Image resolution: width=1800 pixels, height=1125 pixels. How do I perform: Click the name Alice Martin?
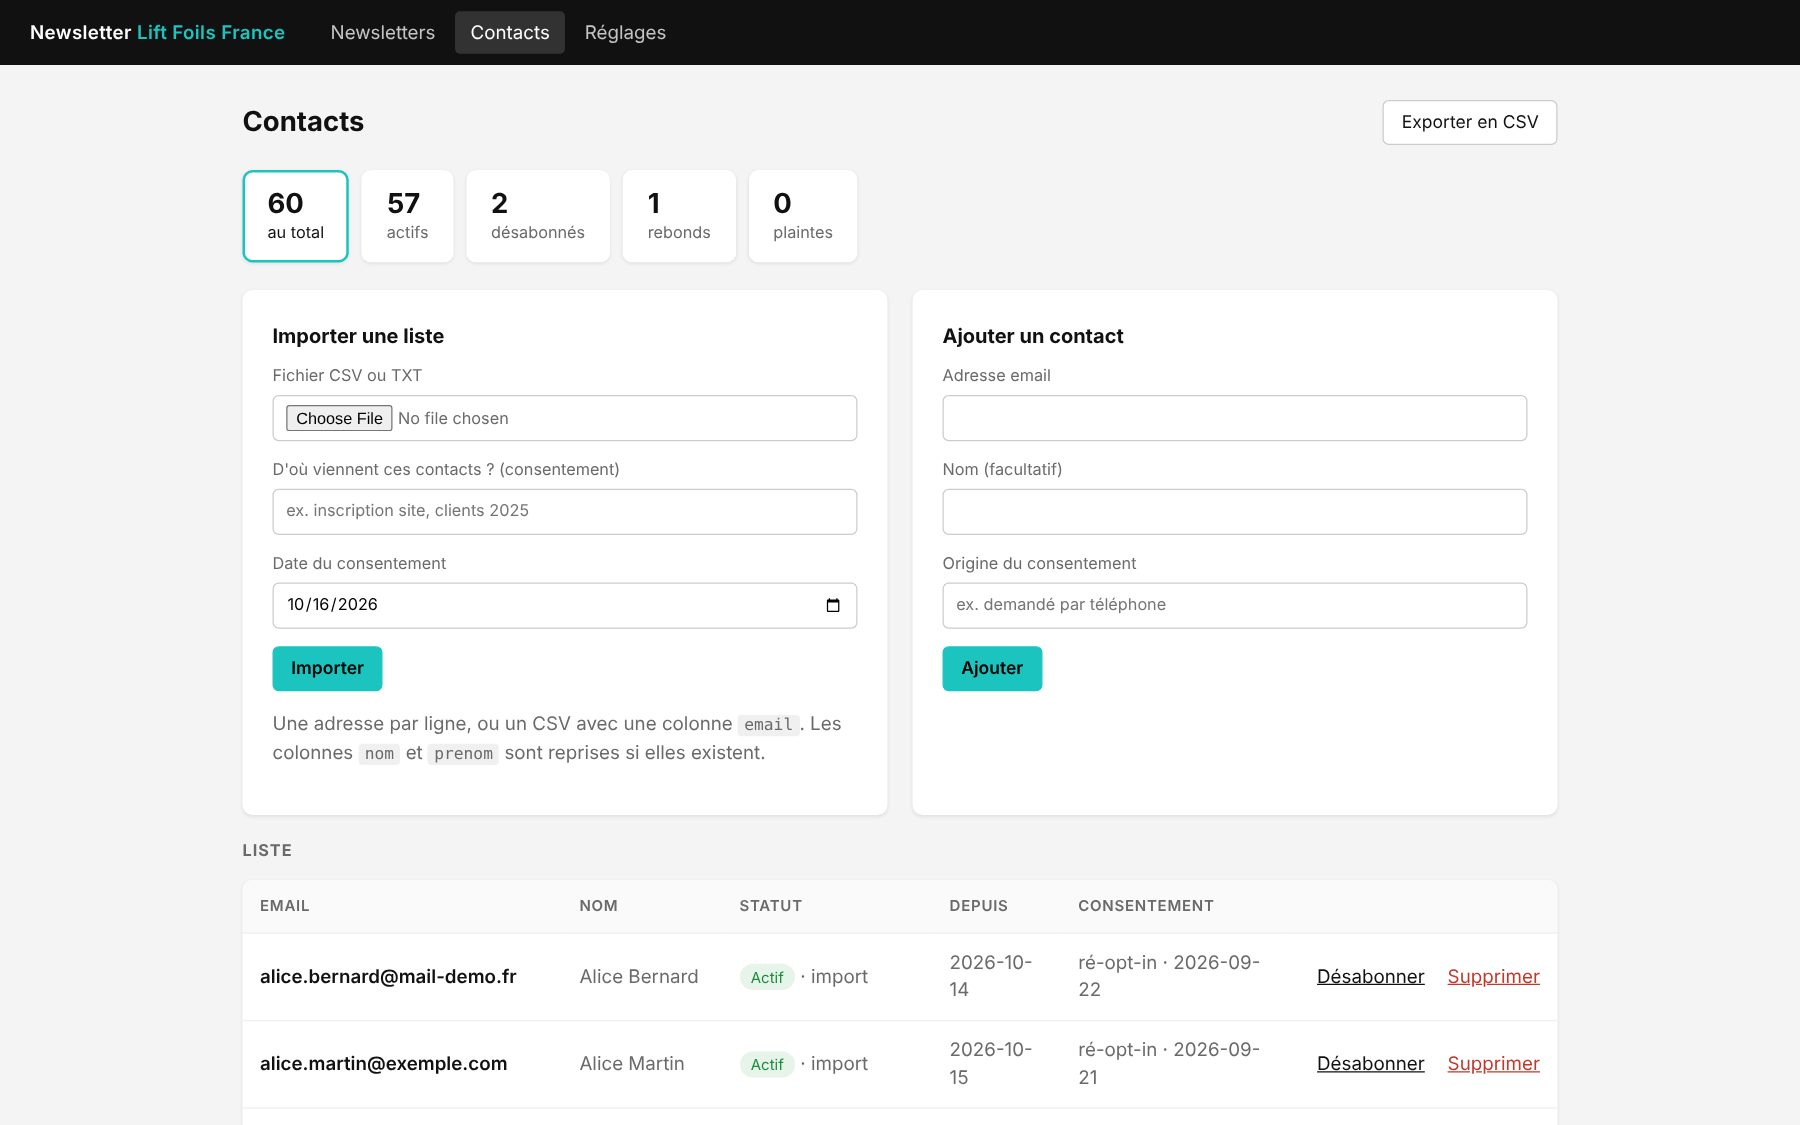pyautogui.click(x=632, y=1063)
